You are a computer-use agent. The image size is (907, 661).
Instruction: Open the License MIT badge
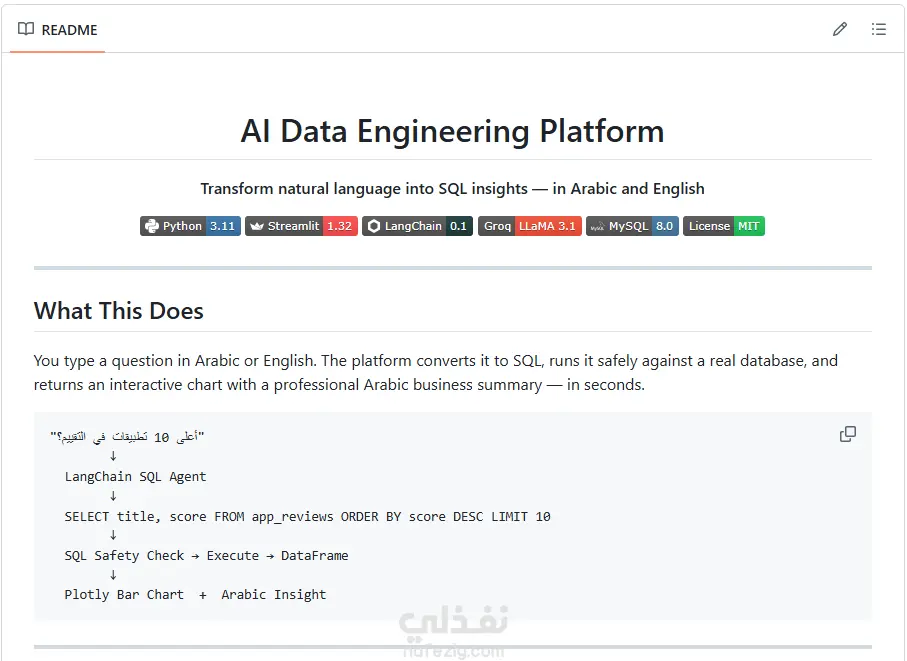pyautogui.click(x=724, y=226)
